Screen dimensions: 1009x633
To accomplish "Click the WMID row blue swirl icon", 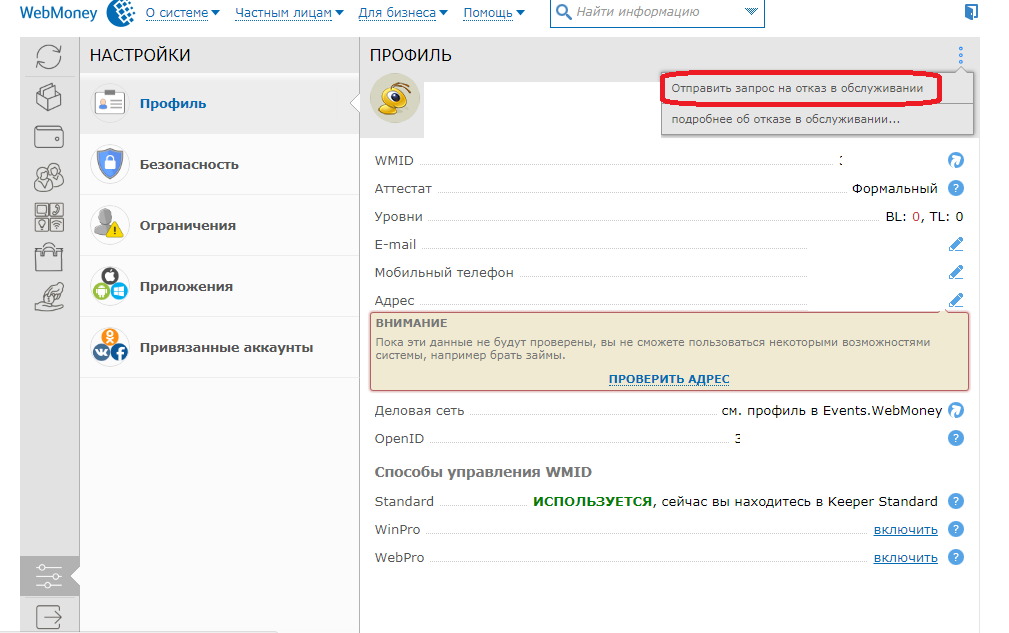I will point(956,160).
